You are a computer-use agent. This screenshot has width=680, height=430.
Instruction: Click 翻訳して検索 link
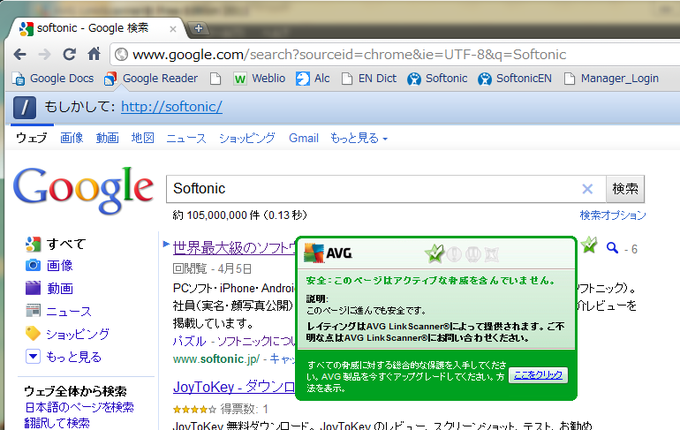[x=57, y=423]
